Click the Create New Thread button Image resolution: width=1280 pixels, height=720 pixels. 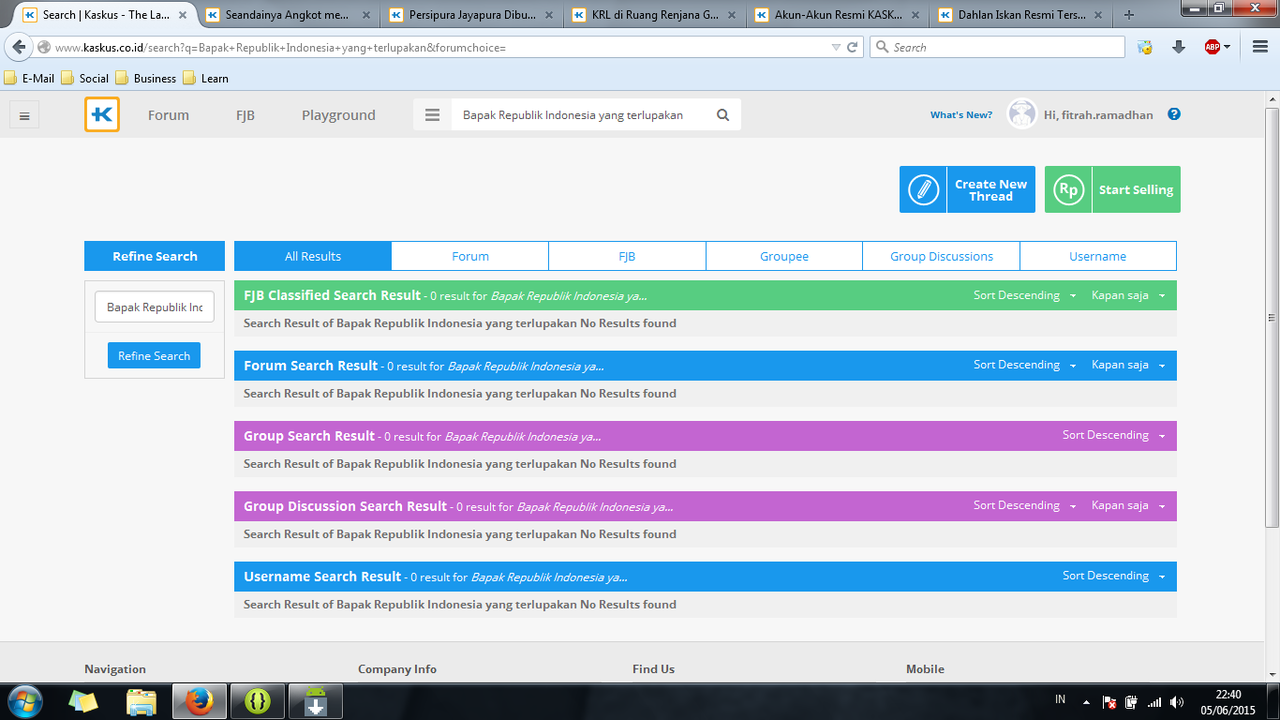[x=967, y=189]
